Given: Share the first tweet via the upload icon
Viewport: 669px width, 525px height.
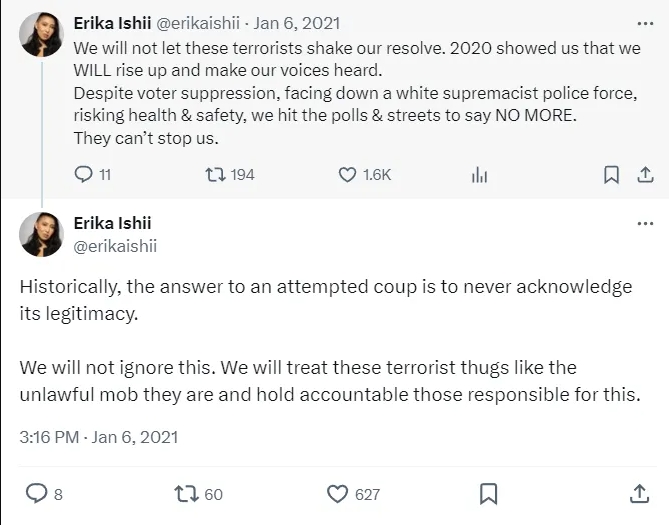Looking at the screenshot, I should tap(646, 175).
